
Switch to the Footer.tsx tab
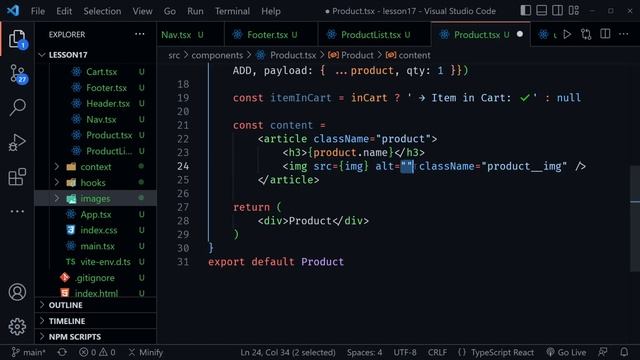[271, 35]
